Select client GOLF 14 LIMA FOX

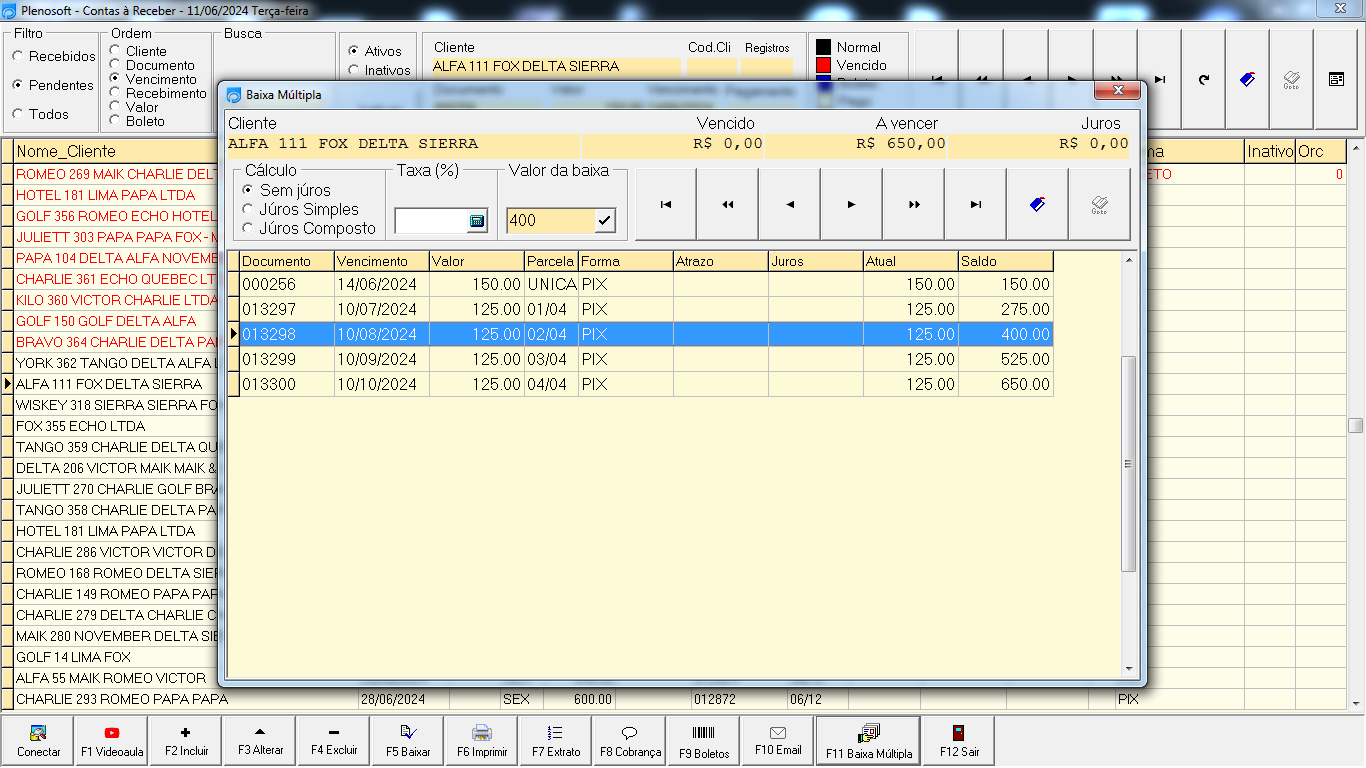coord(115,657)
